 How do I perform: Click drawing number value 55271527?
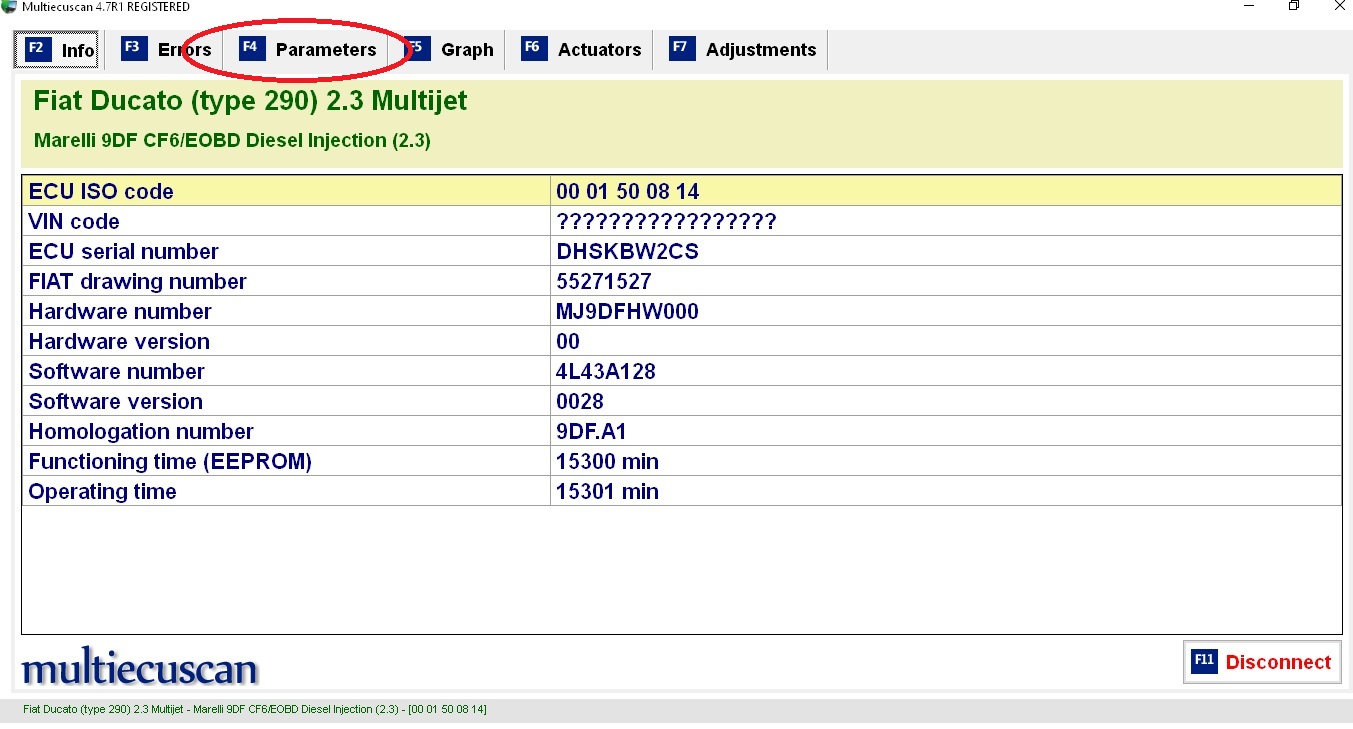pos(604,281)
